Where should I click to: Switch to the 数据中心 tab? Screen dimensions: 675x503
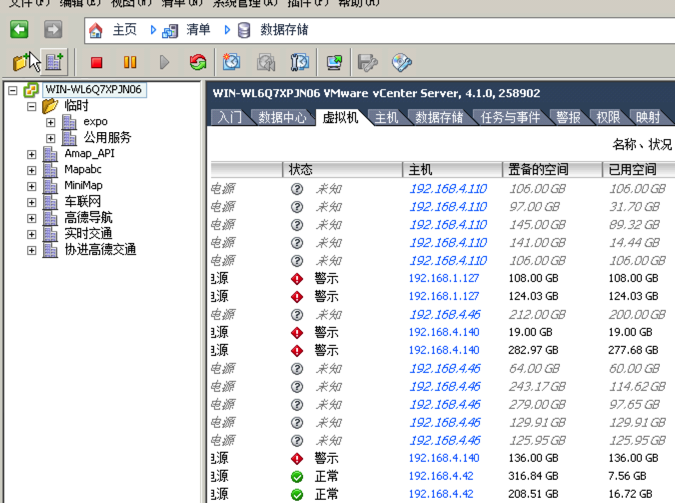282,117
